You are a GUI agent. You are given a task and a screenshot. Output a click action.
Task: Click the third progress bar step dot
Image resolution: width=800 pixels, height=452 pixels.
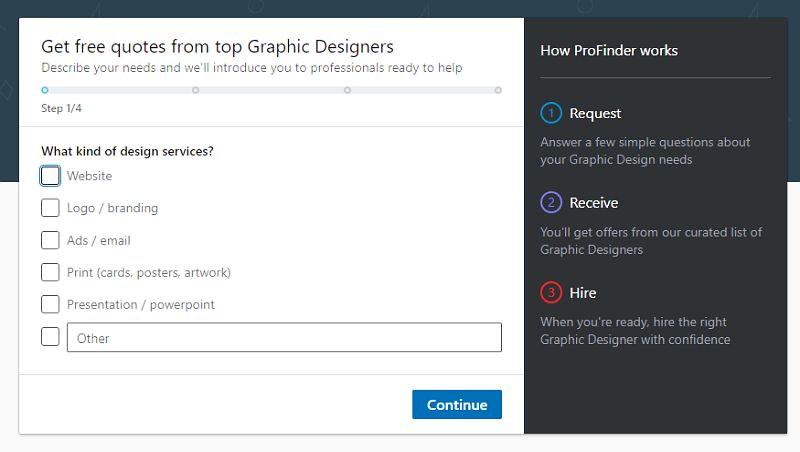click(x=347, y=90)
